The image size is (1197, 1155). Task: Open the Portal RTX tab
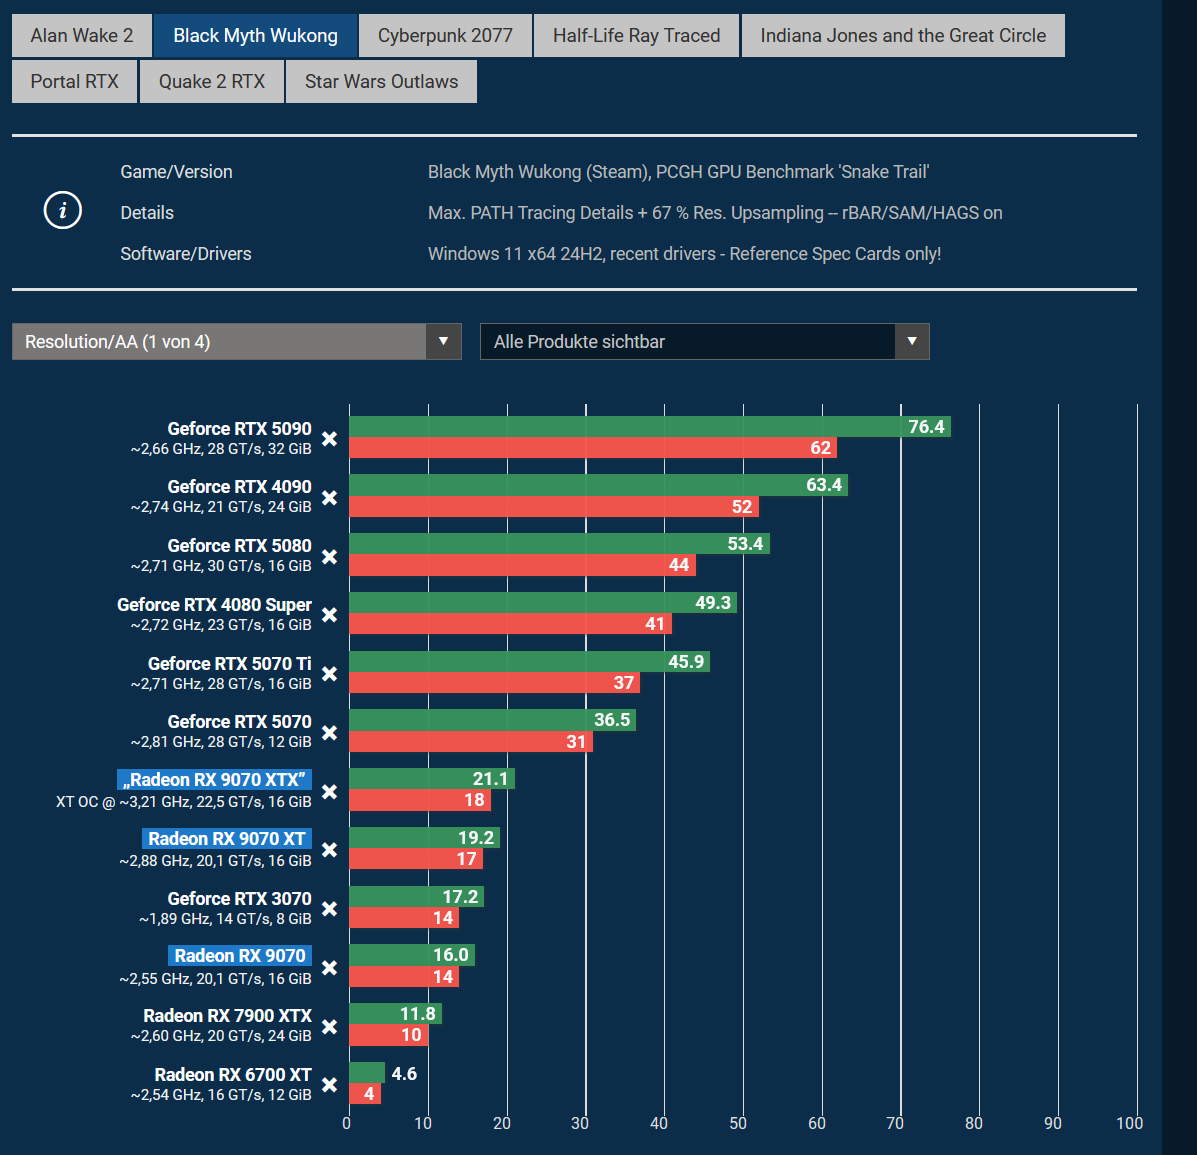pyautogui.click(x=75, y=81)
